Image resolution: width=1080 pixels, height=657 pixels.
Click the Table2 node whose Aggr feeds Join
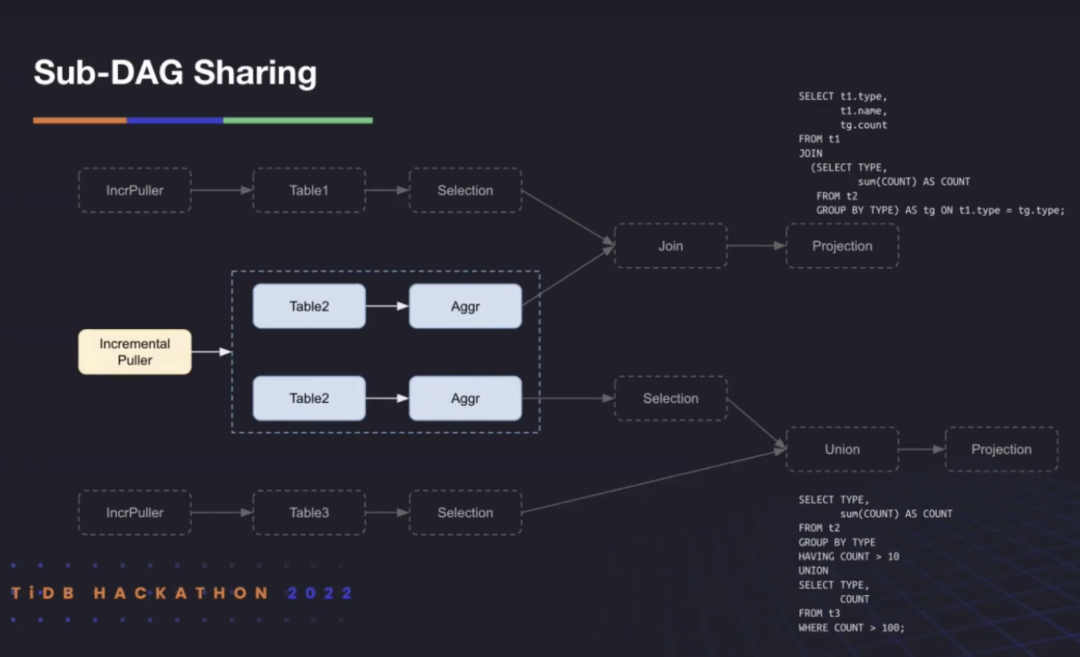(x=309, y=306)
